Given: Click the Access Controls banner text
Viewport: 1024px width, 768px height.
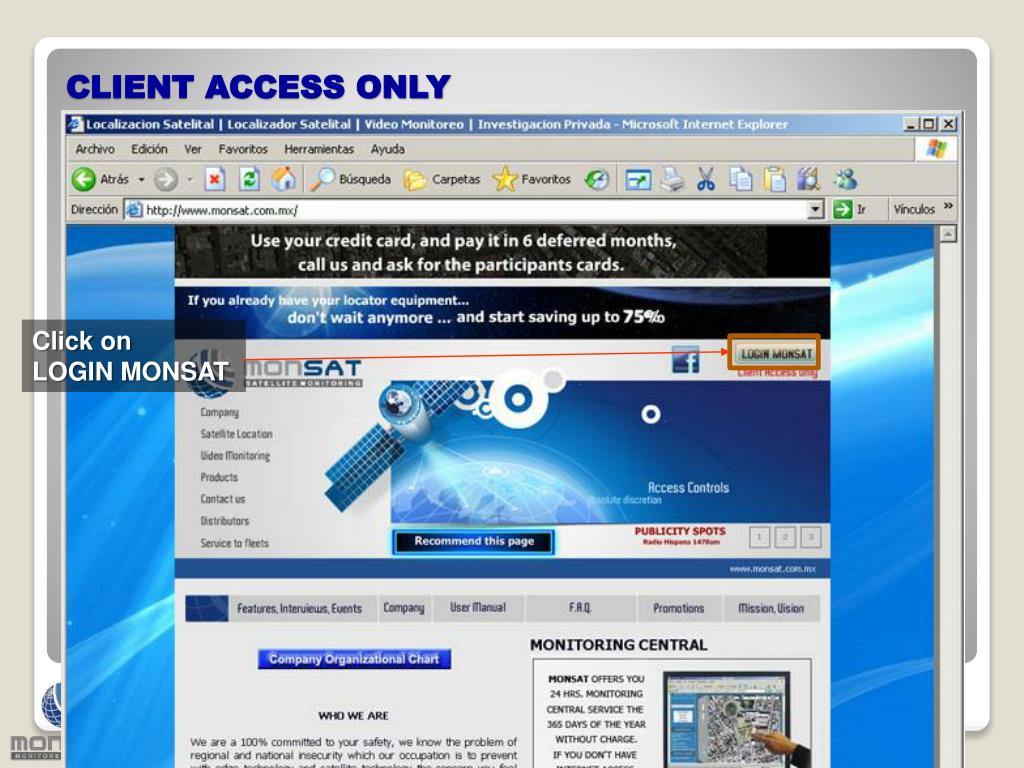Looking at the screenshot, I should [688, 488].
